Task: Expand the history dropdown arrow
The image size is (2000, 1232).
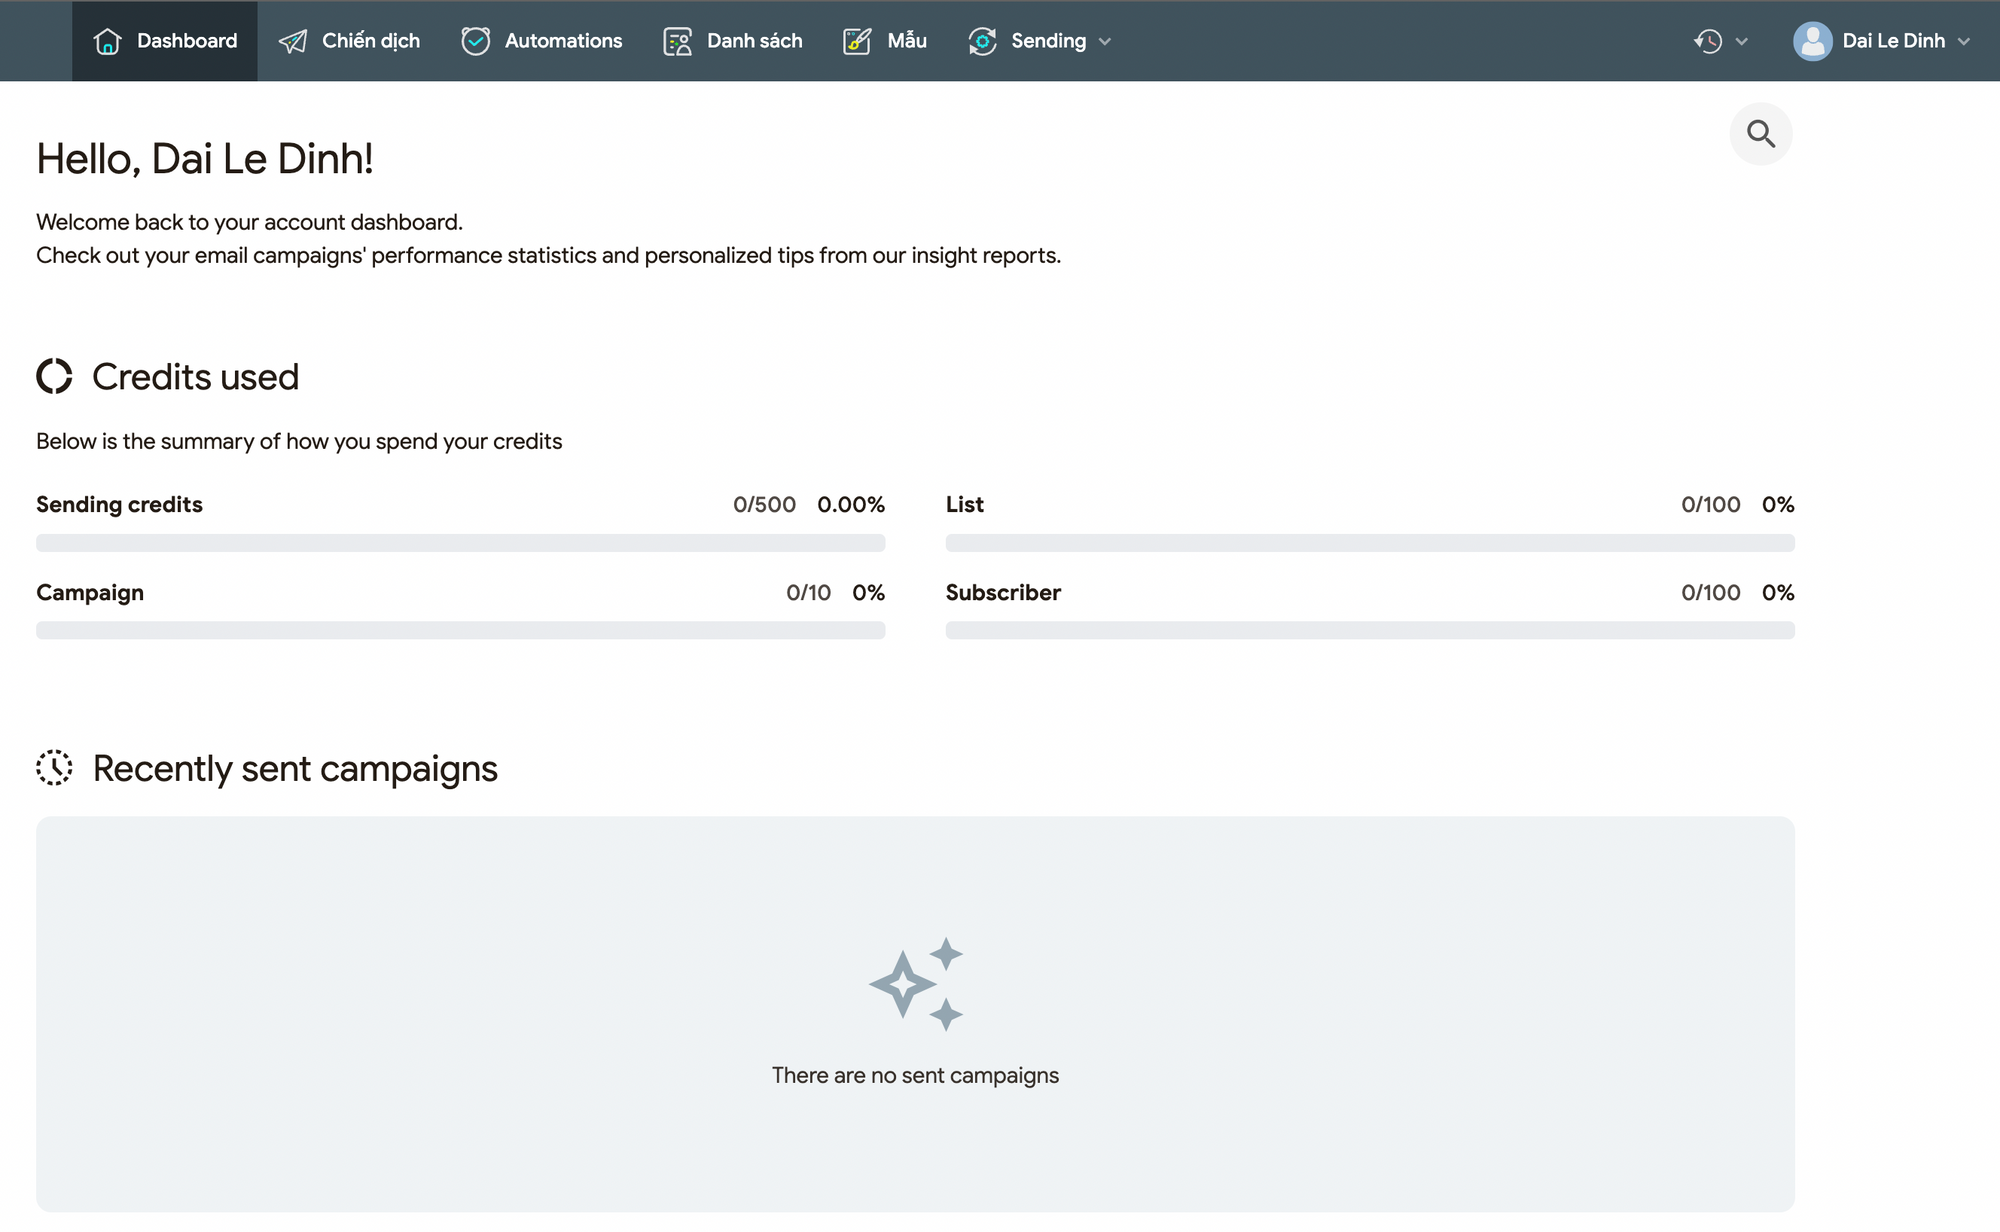Action: pos(1742,42)
